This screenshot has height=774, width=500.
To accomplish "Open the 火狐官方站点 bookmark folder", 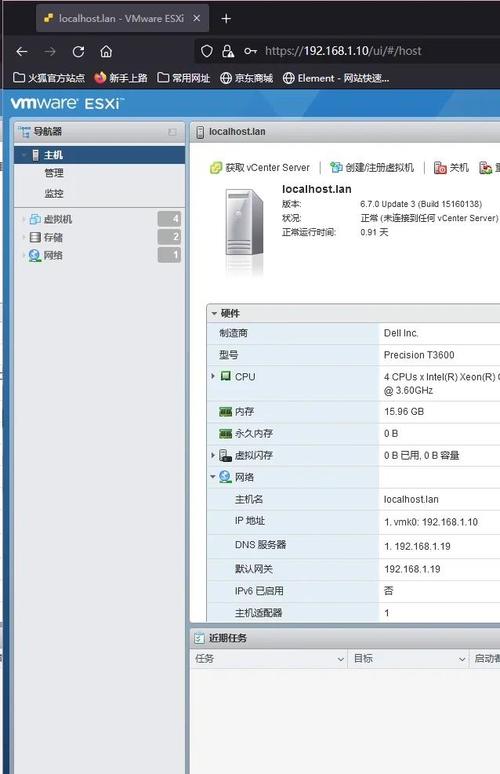I will 49,78.
